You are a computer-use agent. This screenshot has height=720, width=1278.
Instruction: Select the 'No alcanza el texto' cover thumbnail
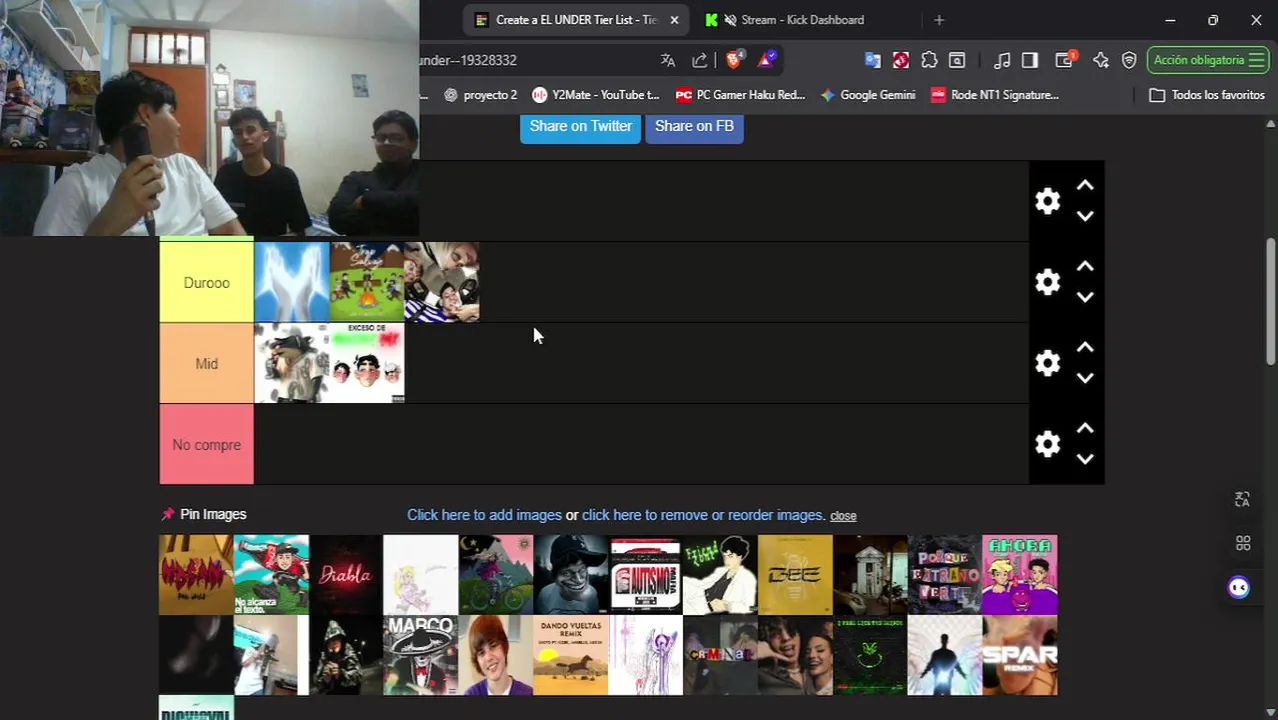click(x=271, y=574)
